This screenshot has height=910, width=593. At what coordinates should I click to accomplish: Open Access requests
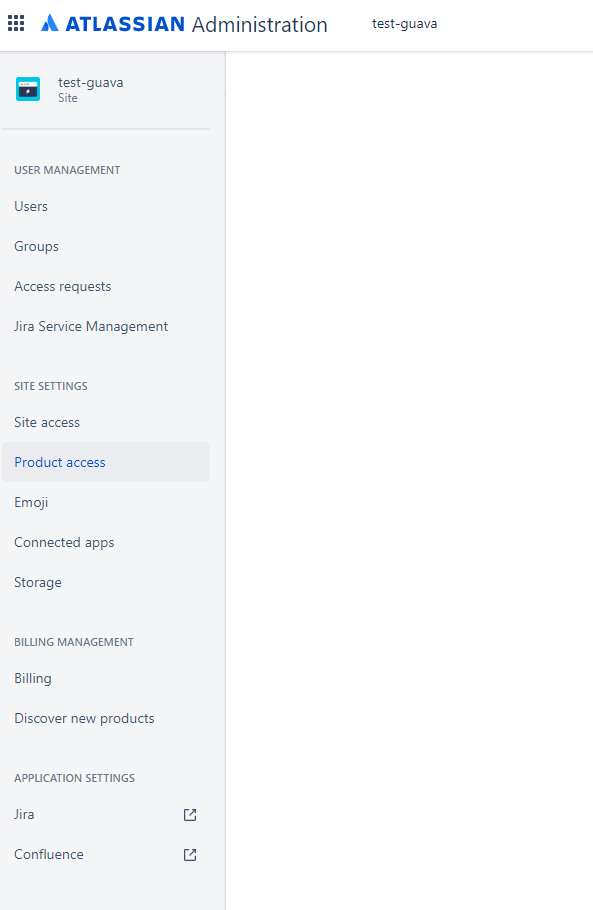pos(106,287)
